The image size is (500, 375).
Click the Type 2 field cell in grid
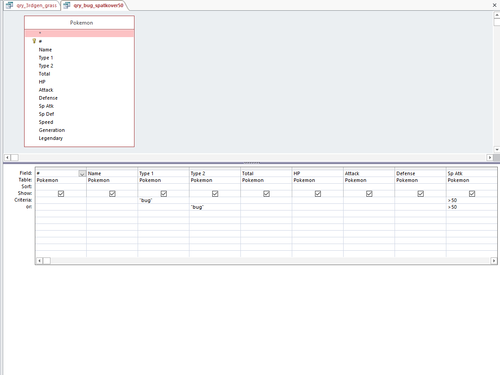[x=215, y=174]
